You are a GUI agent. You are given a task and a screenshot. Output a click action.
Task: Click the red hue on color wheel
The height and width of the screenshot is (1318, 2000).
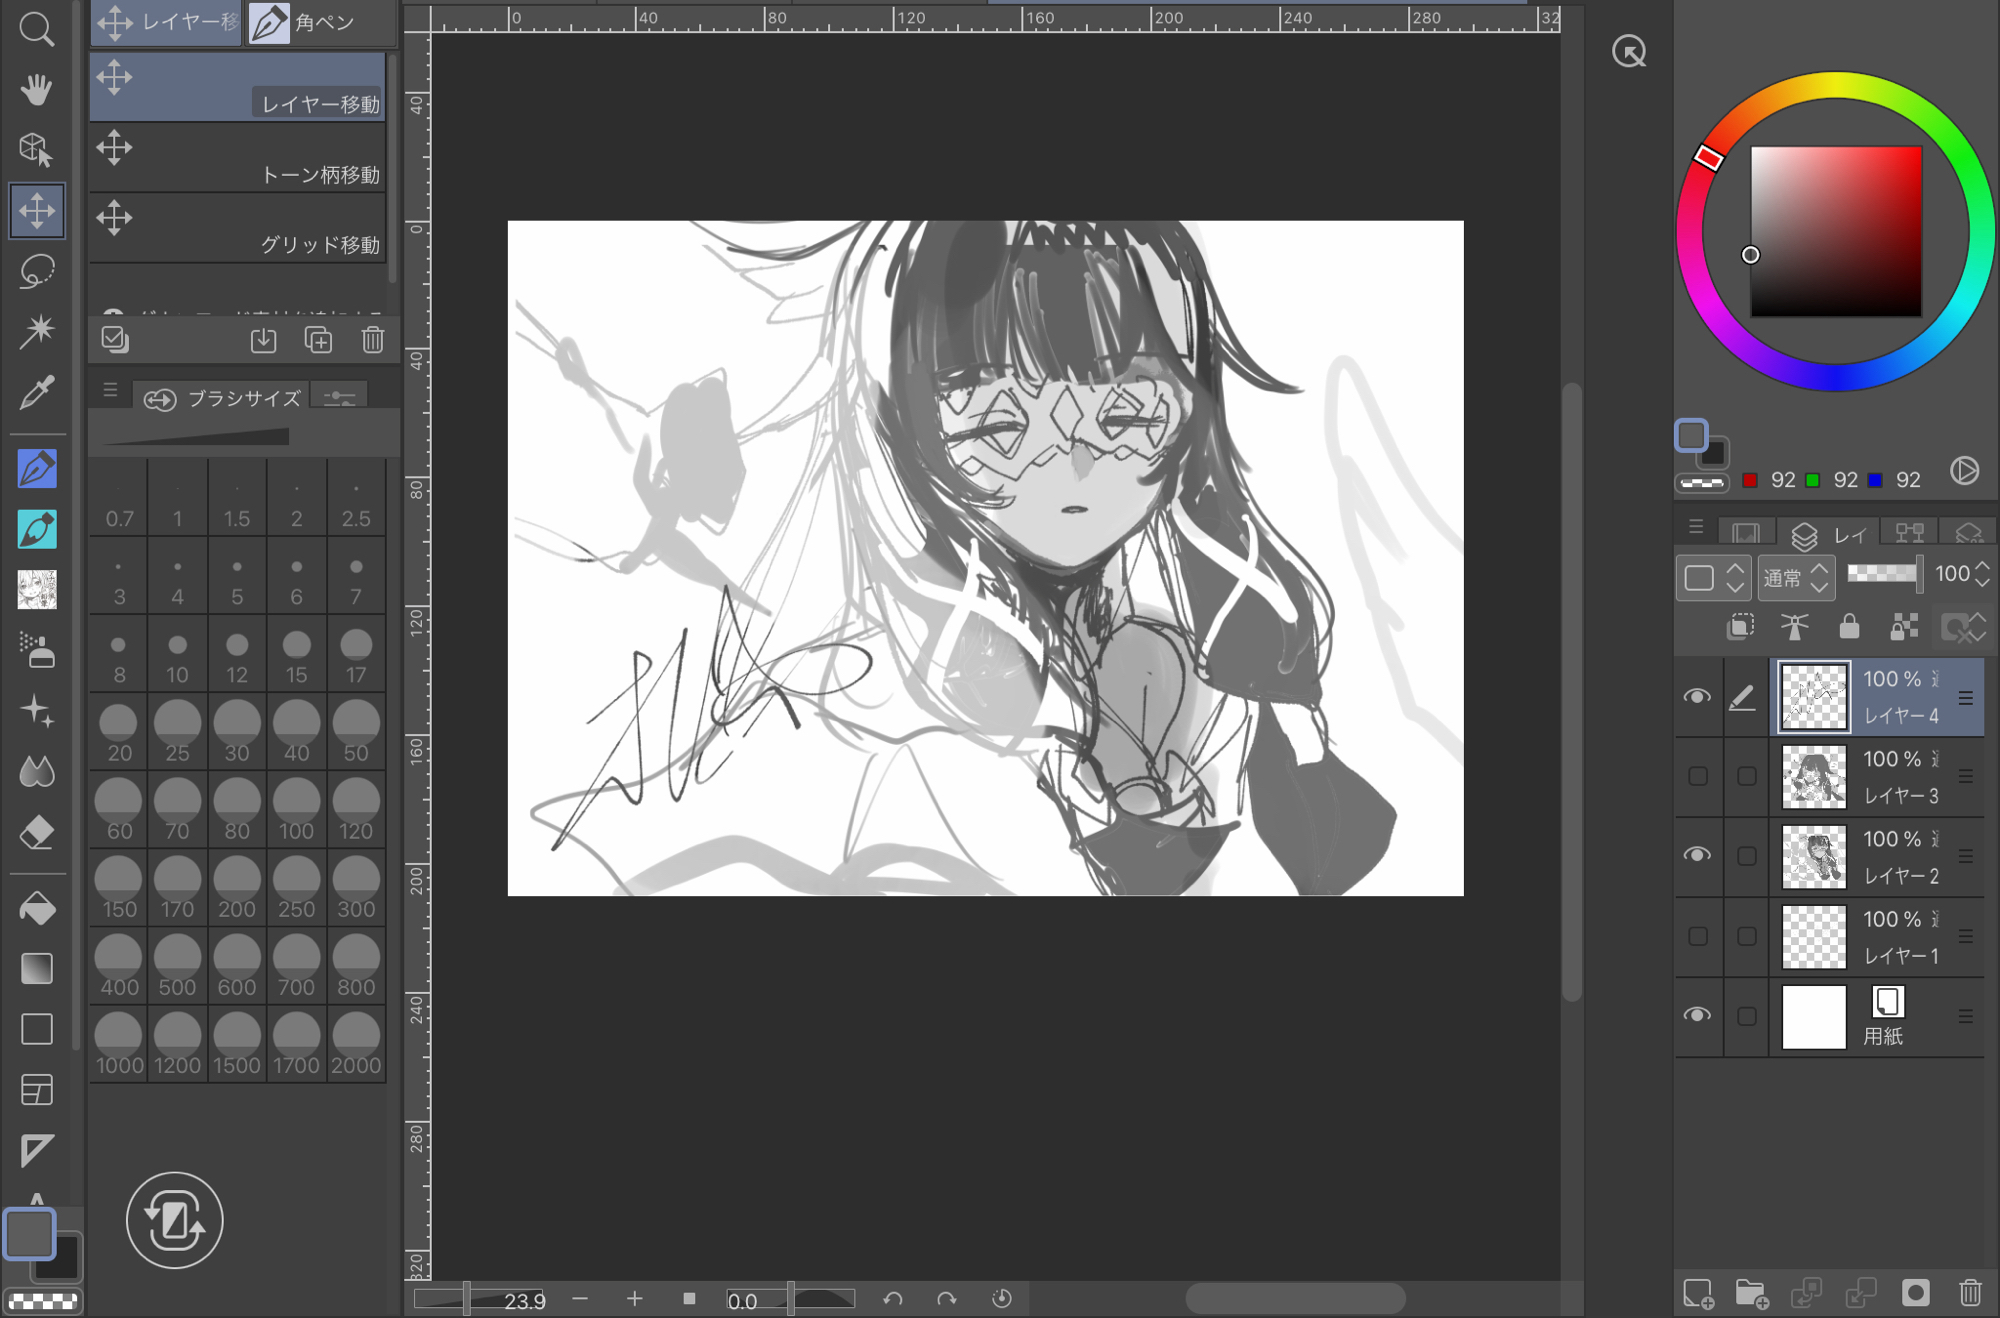coord(1708,158)
